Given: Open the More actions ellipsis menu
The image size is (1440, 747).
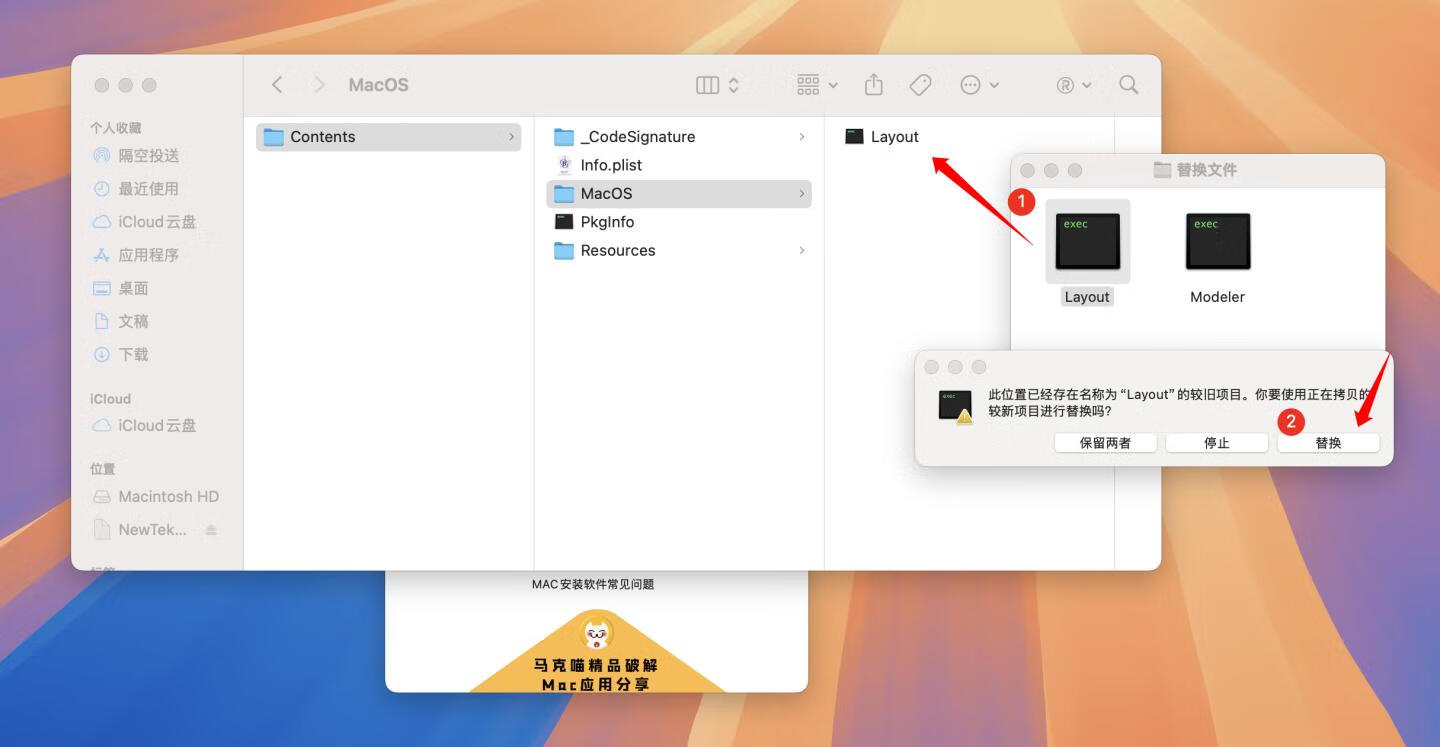Looking at the screenshot, I should 979,85.
